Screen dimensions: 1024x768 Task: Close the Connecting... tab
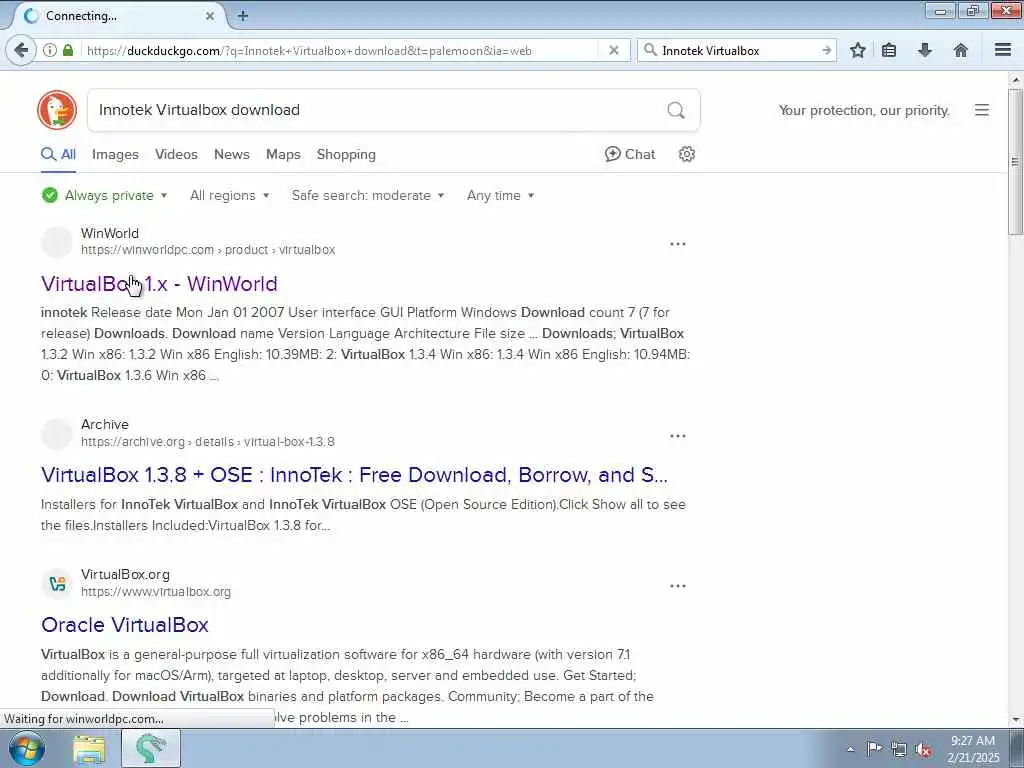(210, 16)
